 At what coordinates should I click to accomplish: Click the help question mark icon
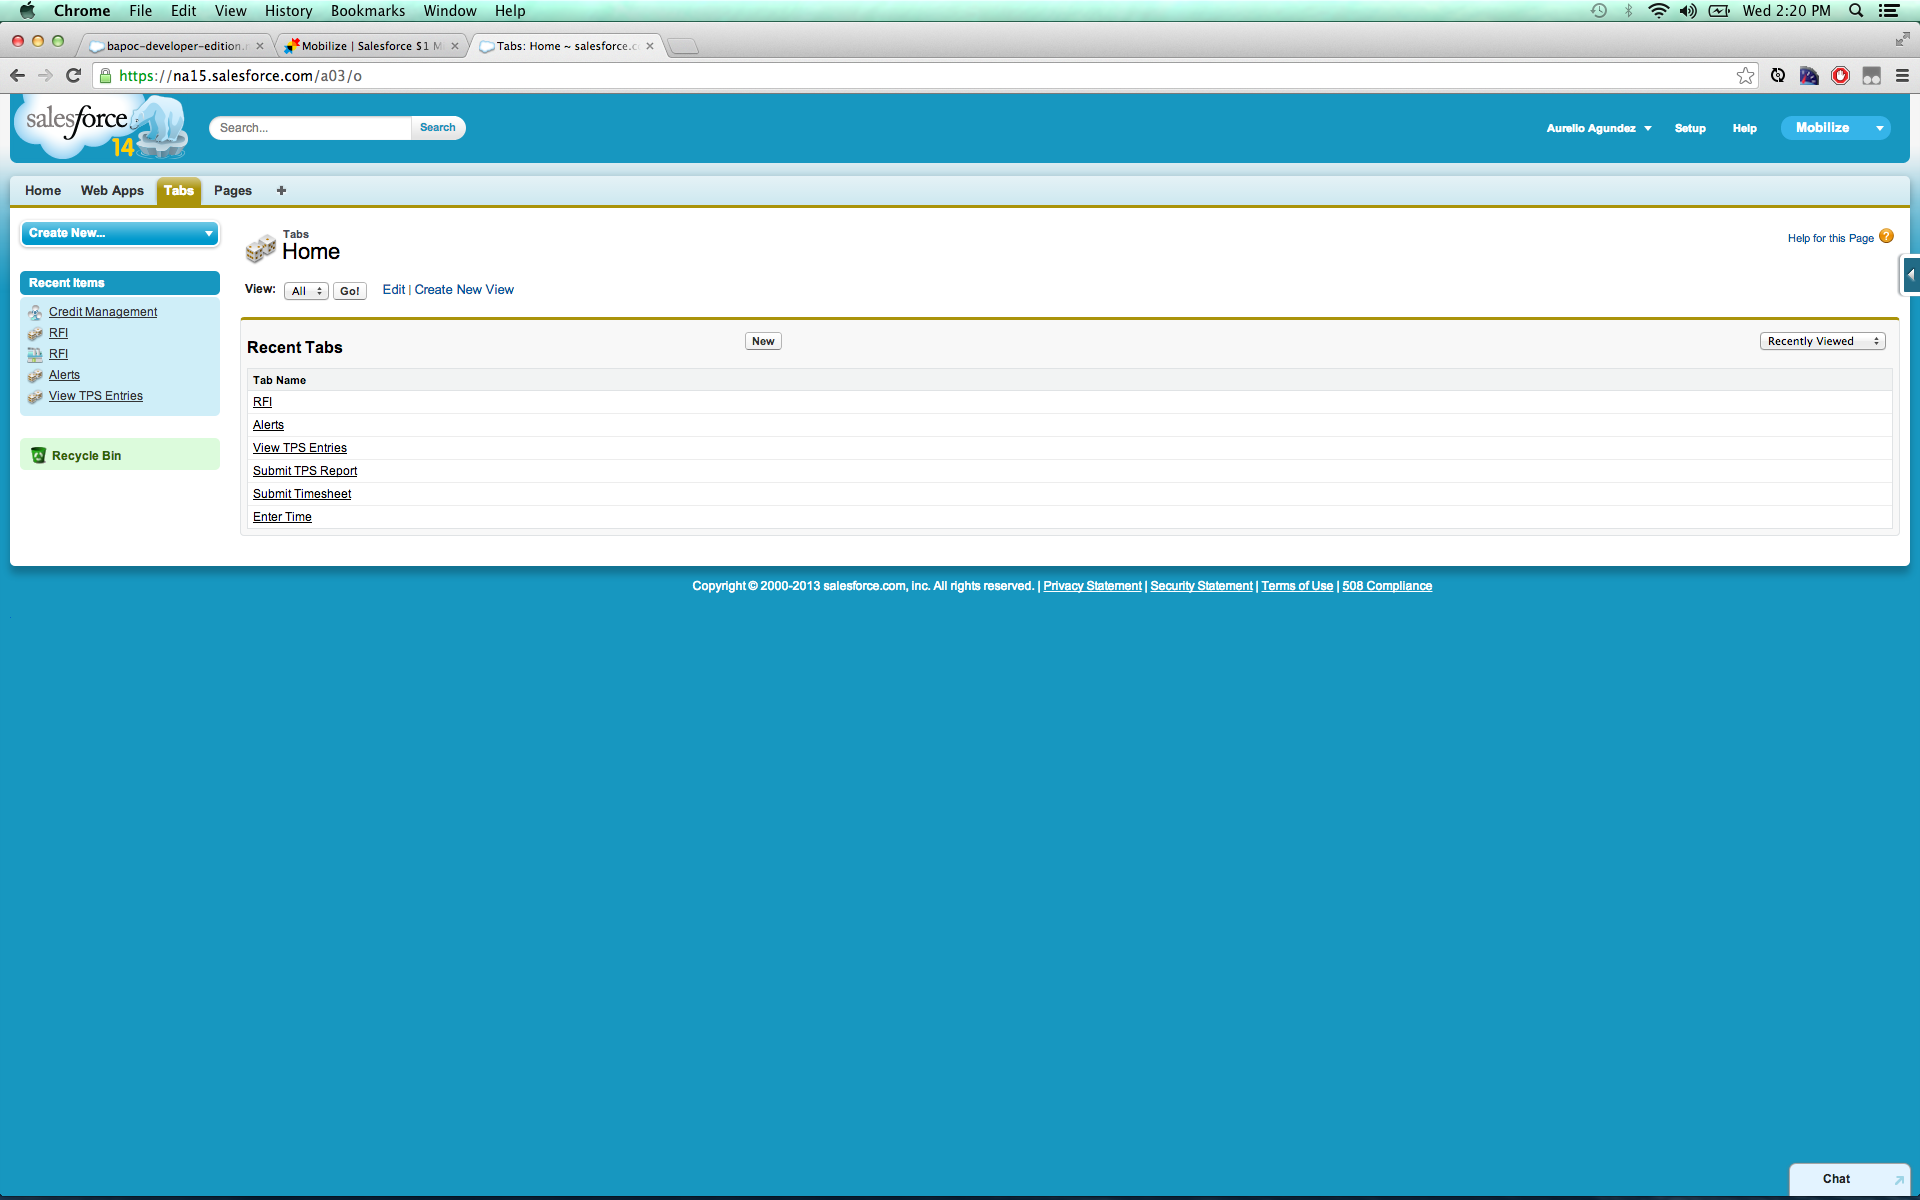point(1886,237)
